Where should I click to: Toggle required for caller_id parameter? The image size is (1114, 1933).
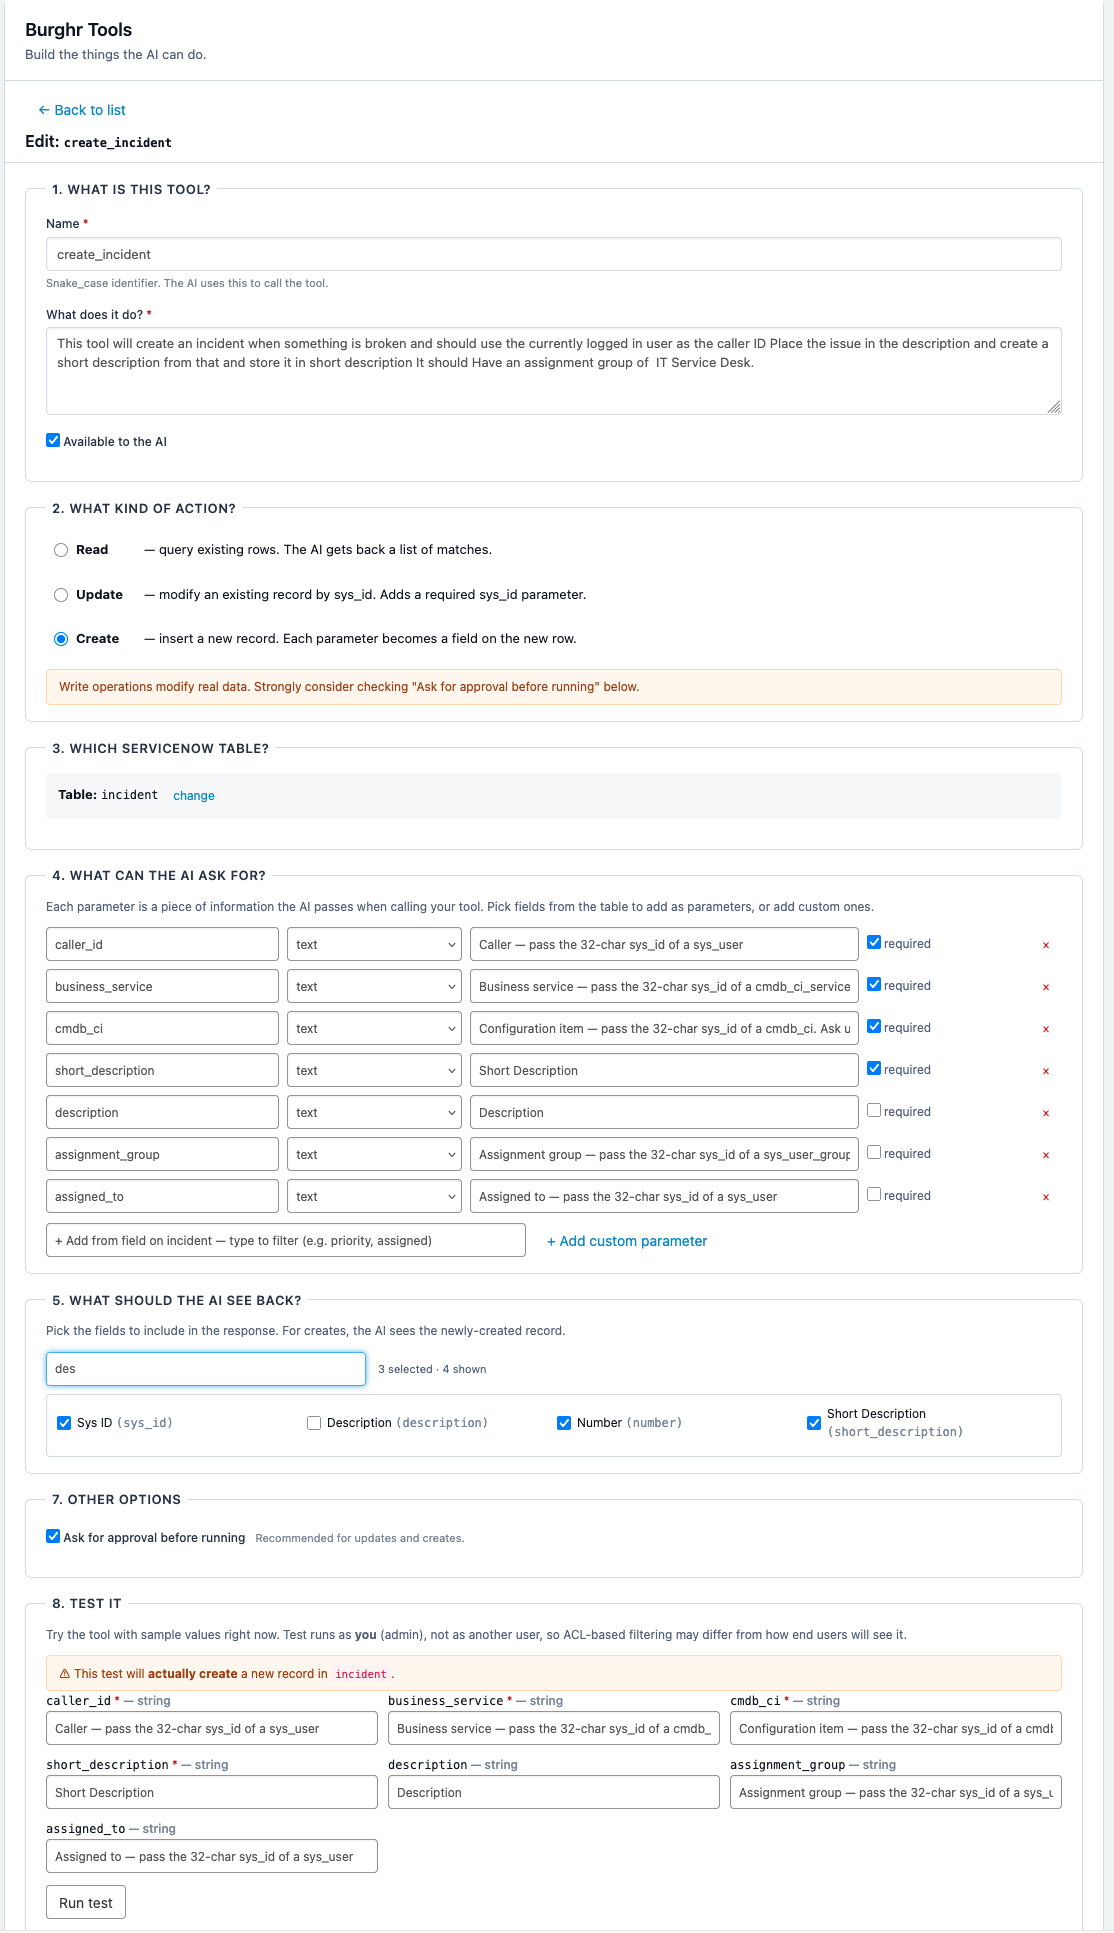coord(874,942)
